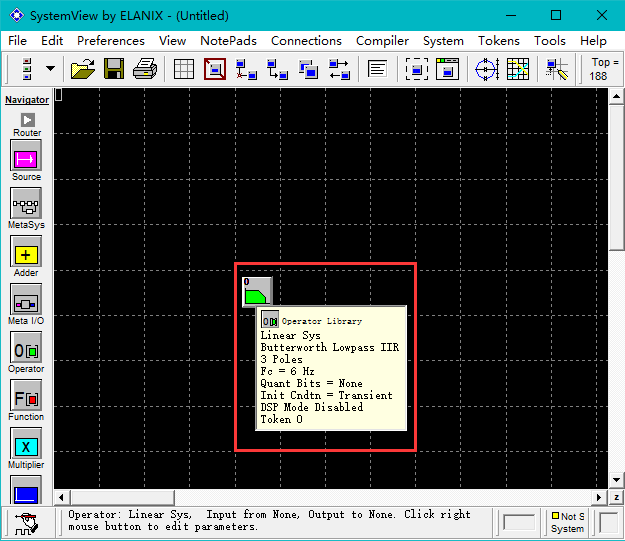This screenshot has width=625, height=541.
Task: Click the Save floppy disk icon
Action: [114, 69]
